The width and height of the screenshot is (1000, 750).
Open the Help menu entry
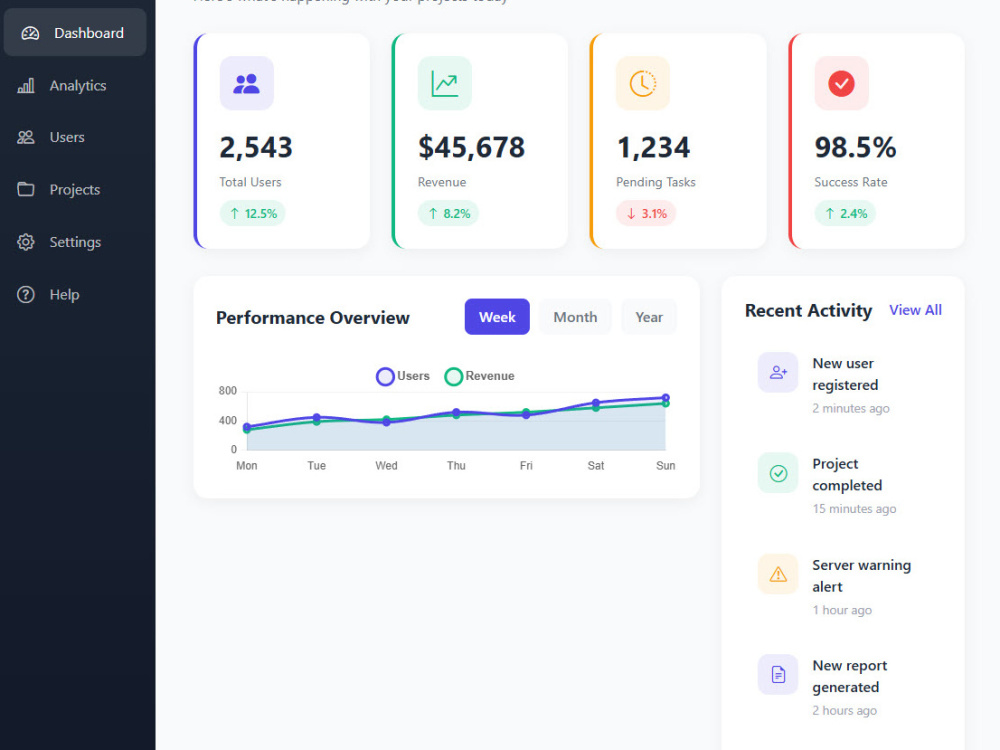click(x=64, y=295)
